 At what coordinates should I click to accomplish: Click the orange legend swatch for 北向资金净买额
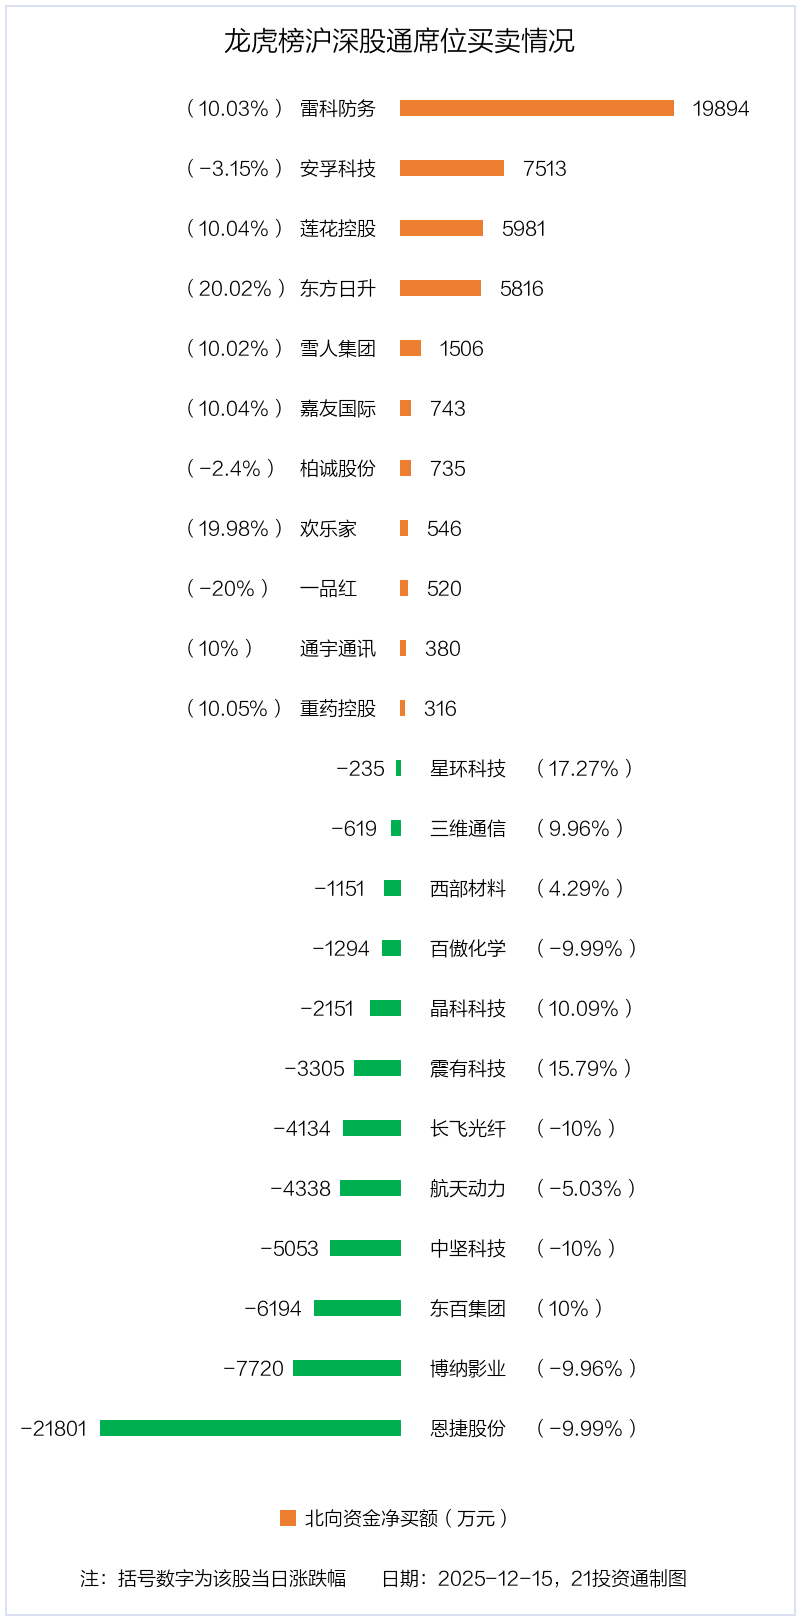288,1518
